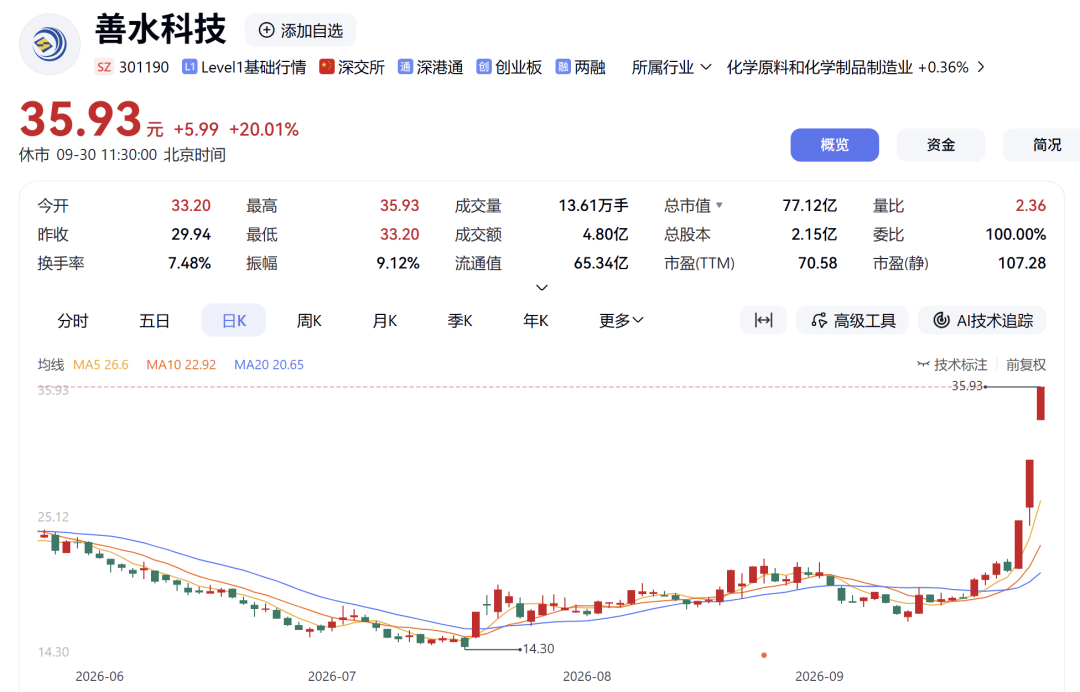
Task: Click the 流通值 value 65.34亿
Action: pyautogui.click(x=601, y=263)
